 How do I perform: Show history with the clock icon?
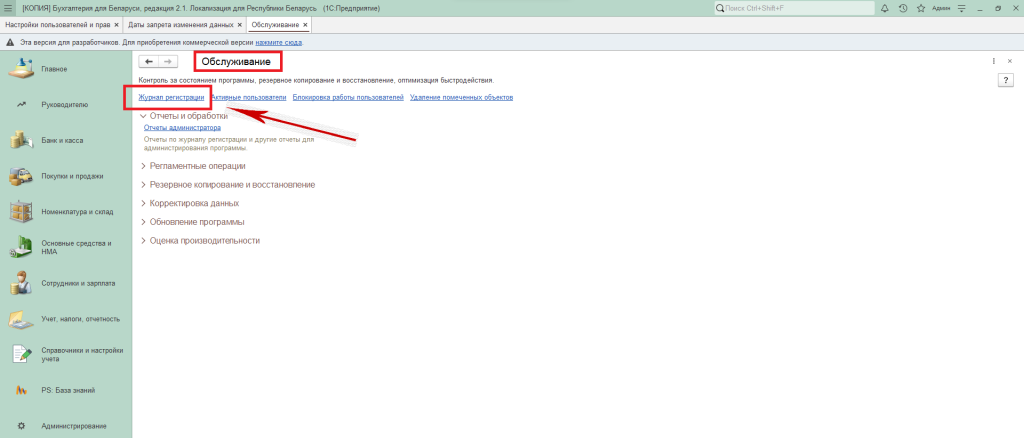(902, 8)
